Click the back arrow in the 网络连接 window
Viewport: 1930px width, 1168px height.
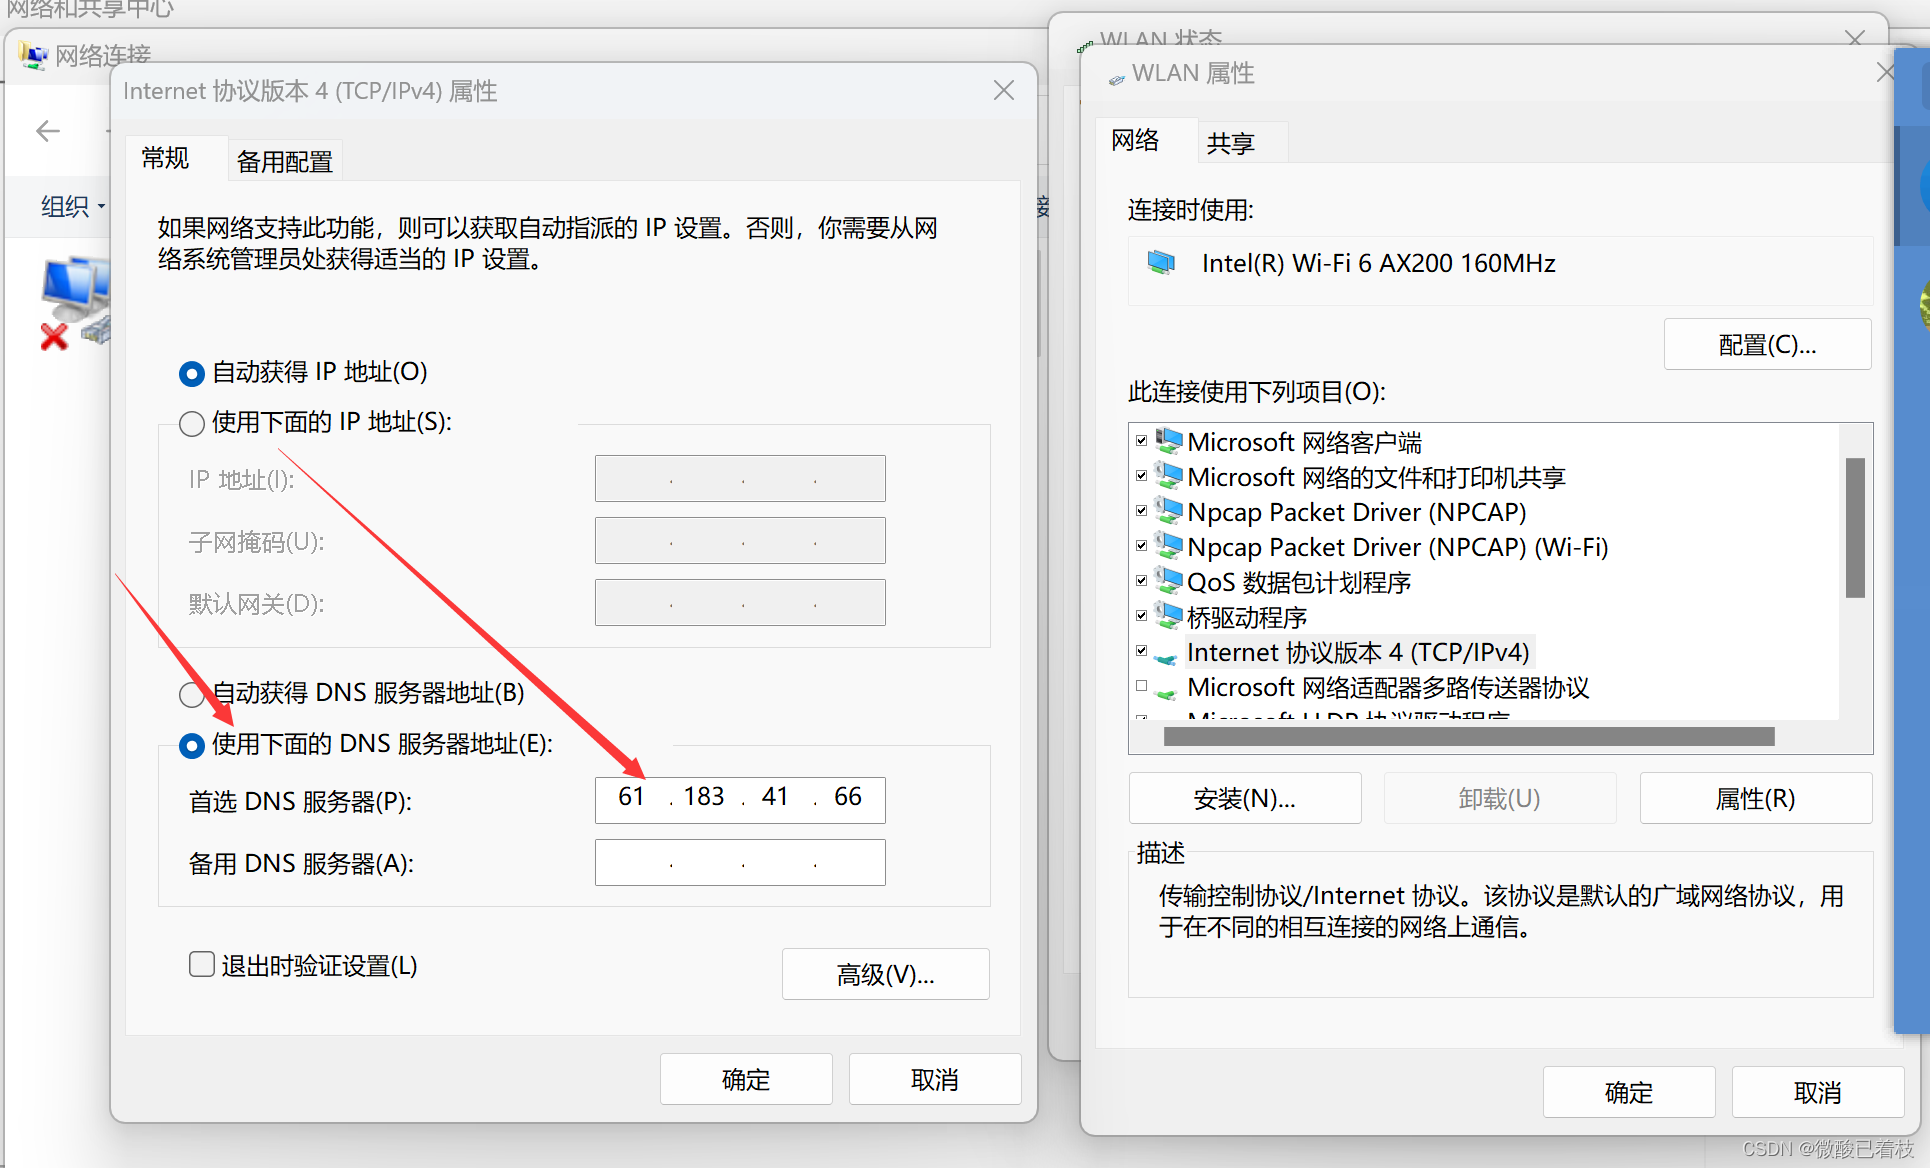[x=47, y=131]
